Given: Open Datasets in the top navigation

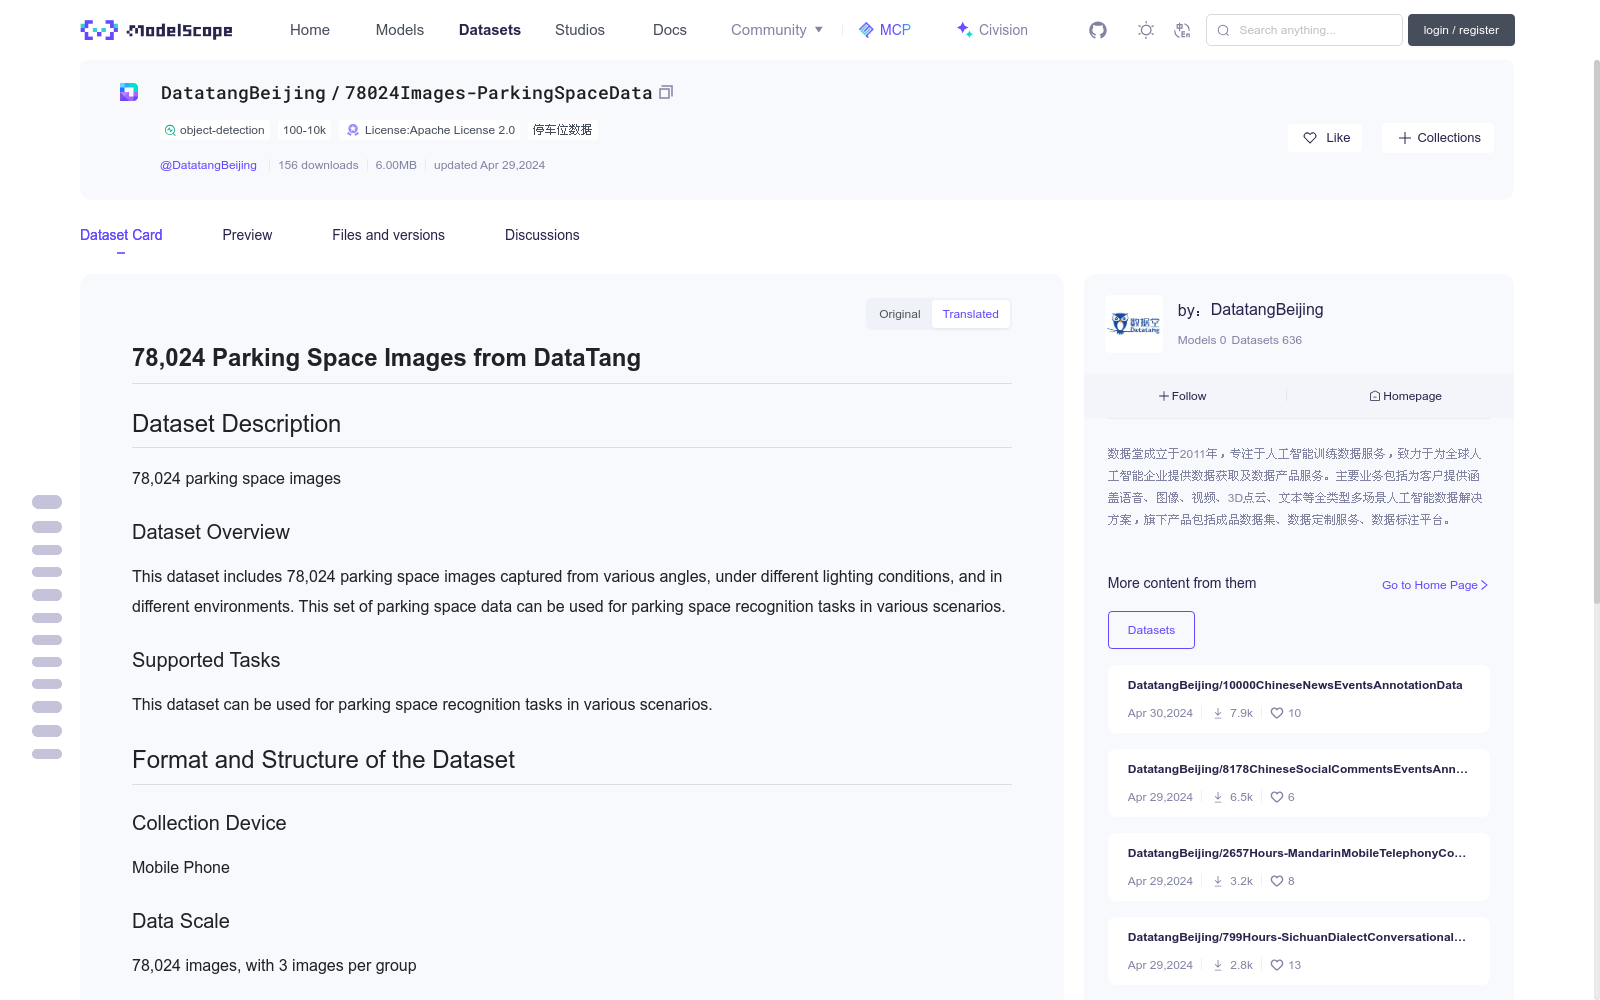Looking at the screenshot, I should [x=490, y=30].
